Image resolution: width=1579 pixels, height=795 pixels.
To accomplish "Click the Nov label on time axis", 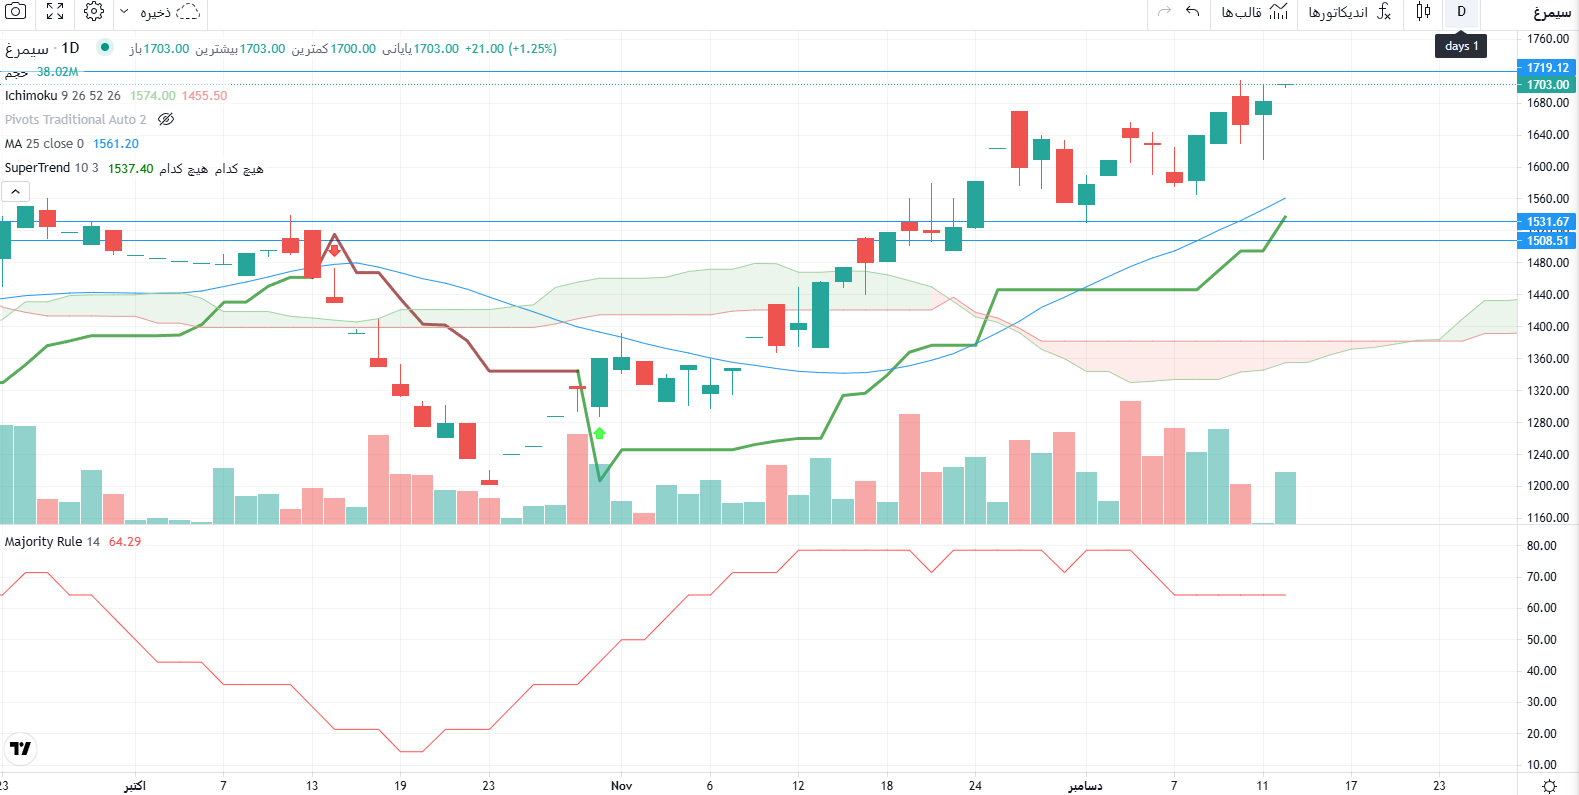I will pos(621,786).
